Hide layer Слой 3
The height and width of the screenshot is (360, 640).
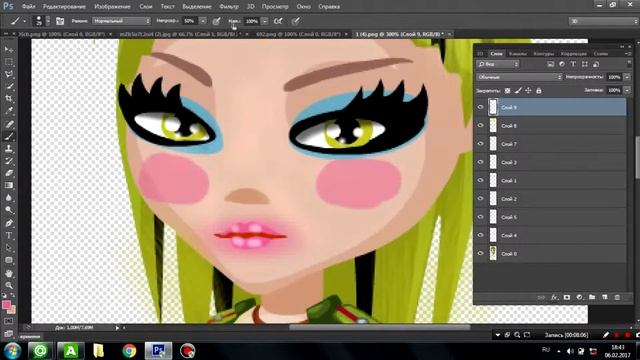480,162
